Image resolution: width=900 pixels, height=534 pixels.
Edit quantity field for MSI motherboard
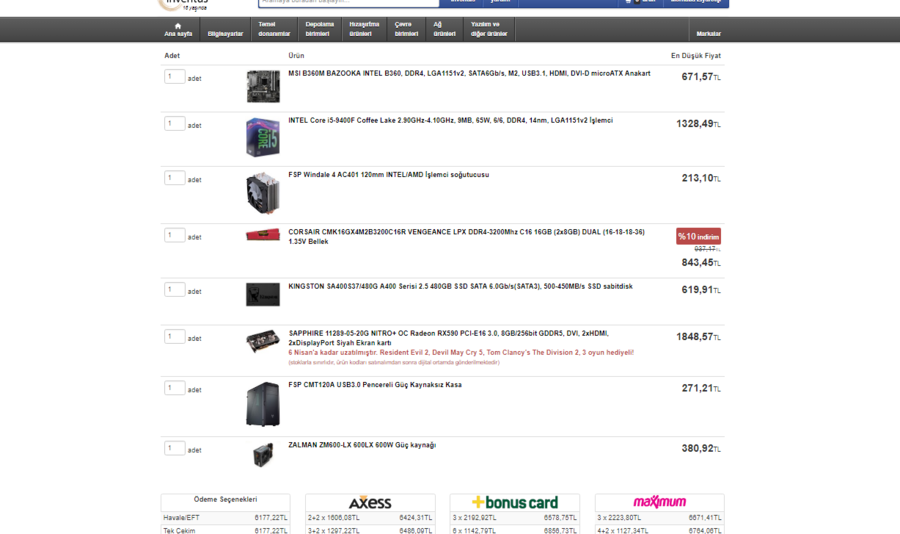174,76
